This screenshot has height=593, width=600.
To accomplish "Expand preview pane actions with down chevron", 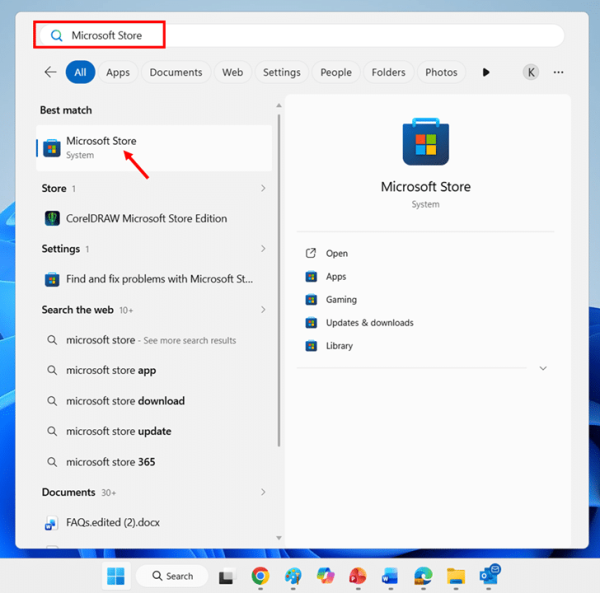I will 543,368.
